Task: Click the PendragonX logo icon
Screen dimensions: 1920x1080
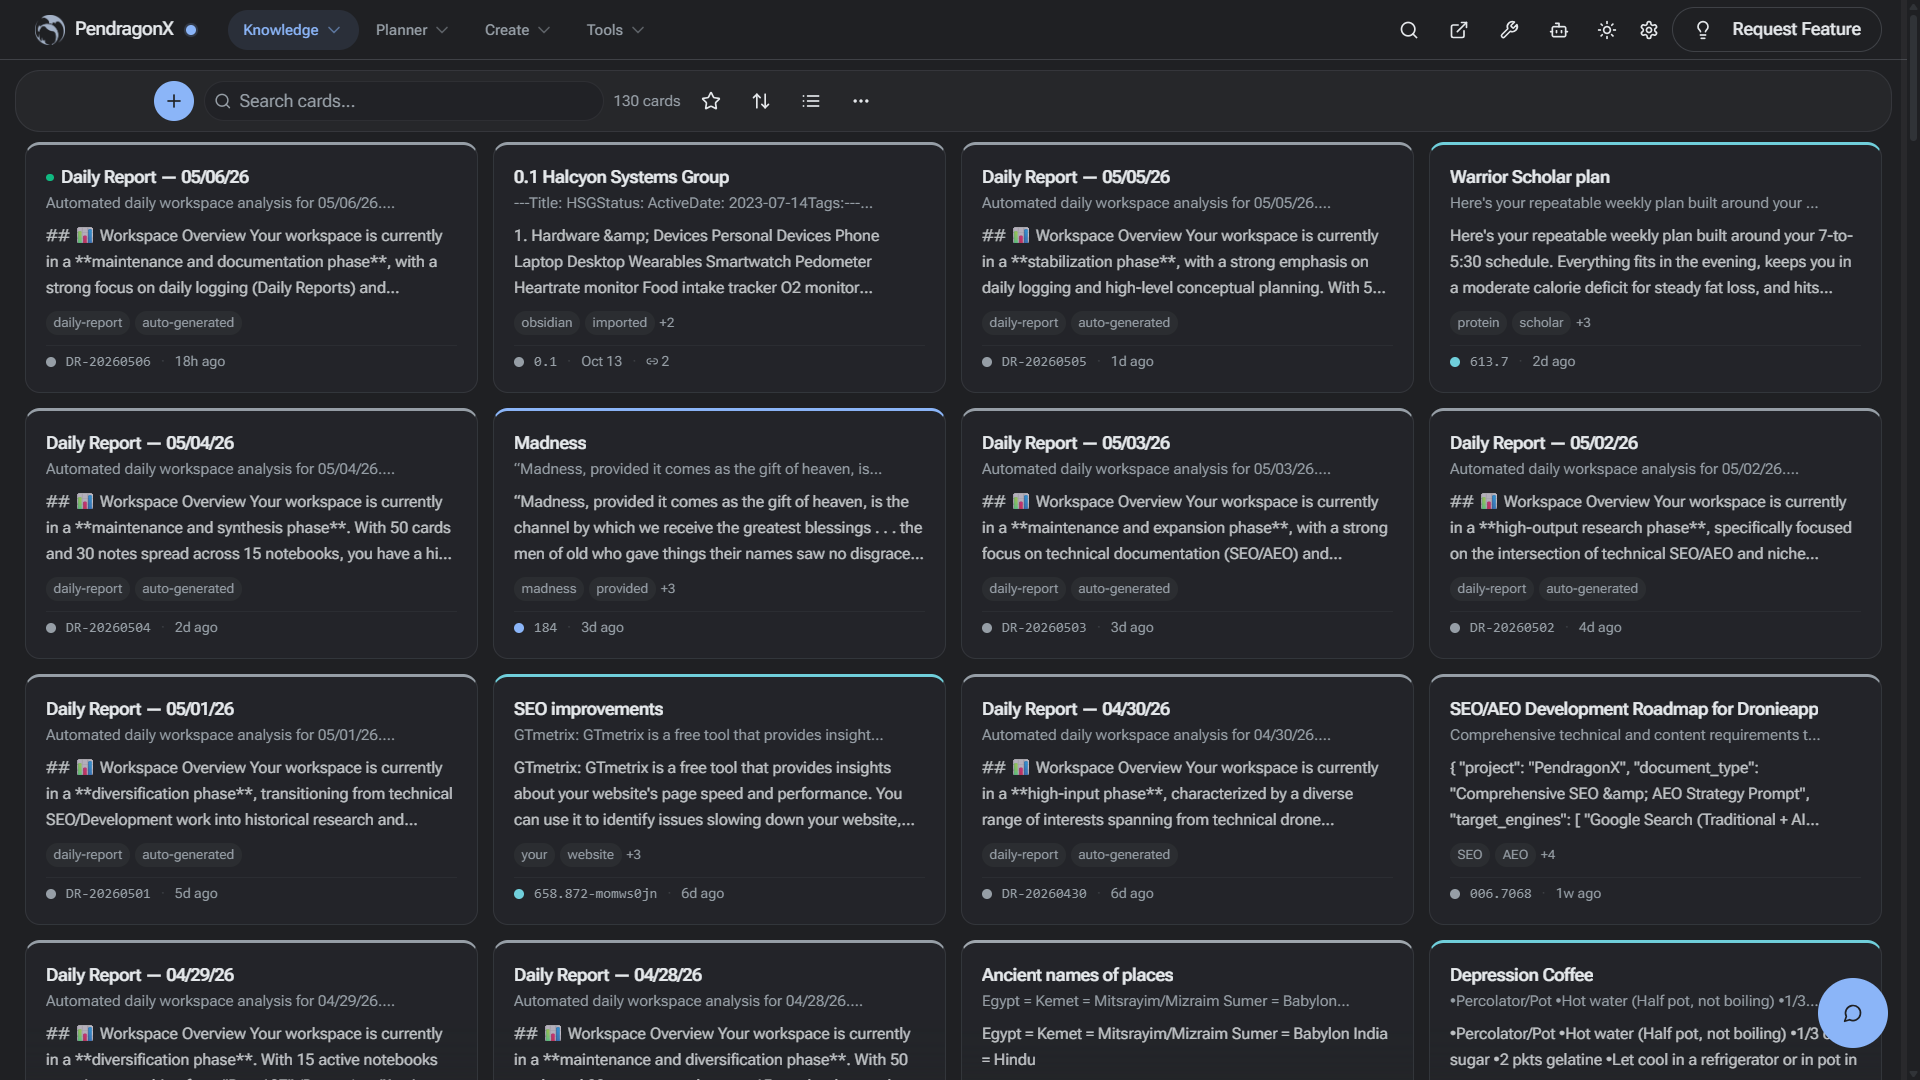Action: click(49, 30)
